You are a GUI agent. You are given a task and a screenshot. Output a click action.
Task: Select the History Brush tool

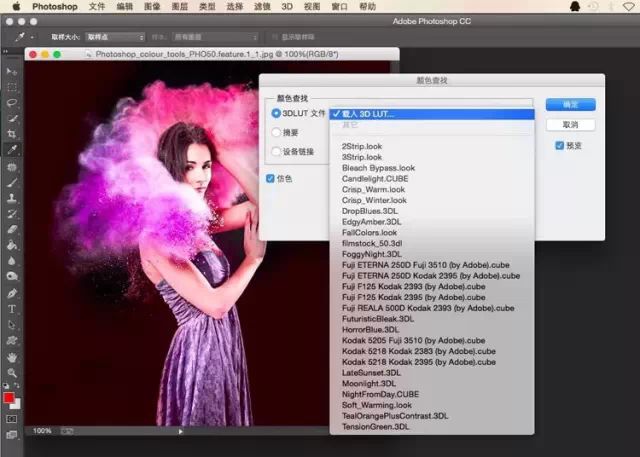pos(12,213)
